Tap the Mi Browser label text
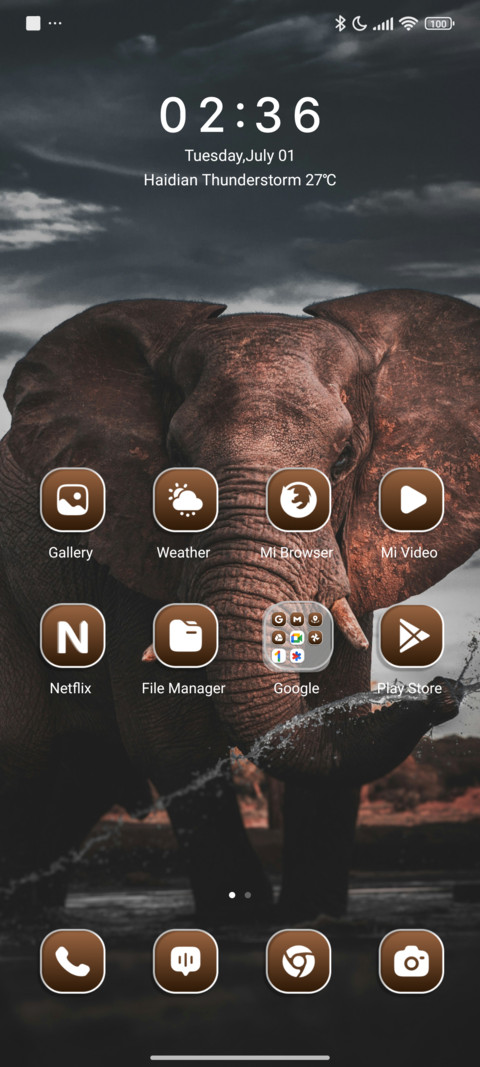Image resolution: width=480 pixels, height=1067 pixels. 297,553
